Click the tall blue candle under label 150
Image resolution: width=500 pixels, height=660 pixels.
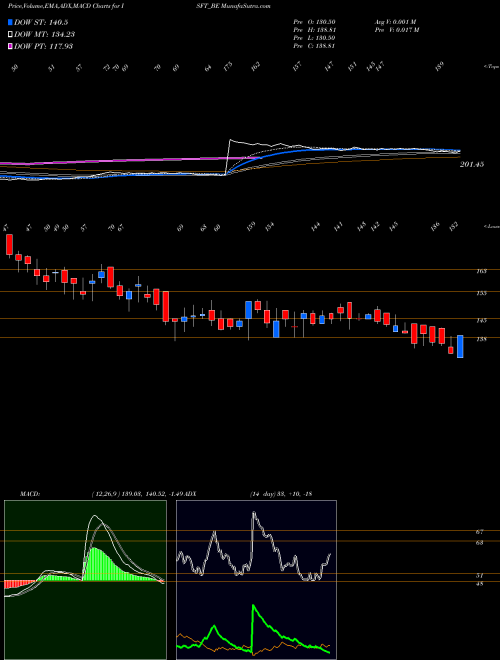click(x=248, y=310)
